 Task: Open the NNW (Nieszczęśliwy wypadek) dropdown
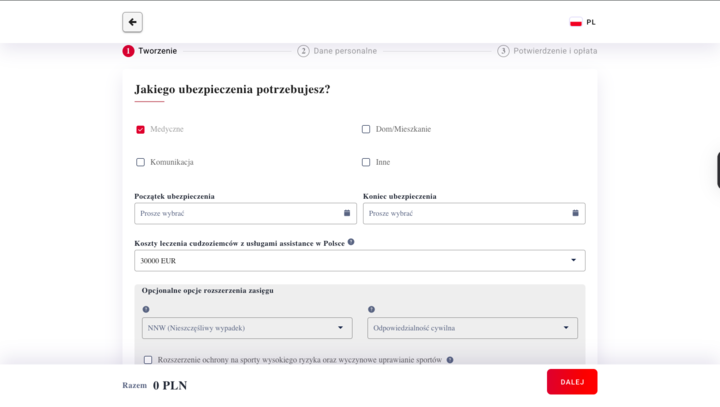247,328
